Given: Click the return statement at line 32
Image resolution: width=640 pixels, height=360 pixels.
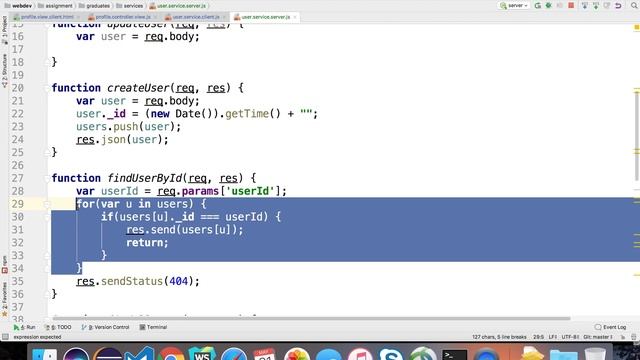Looking at the screenshot, I should pyautogui.click(x=147, y=243).
